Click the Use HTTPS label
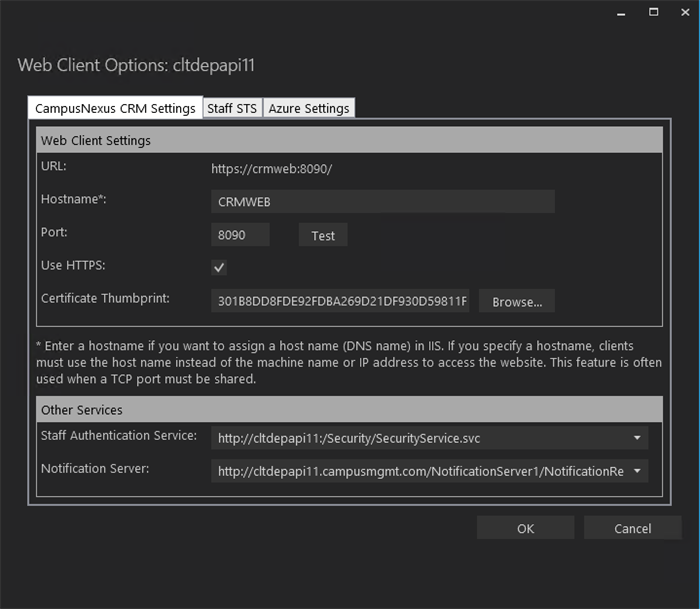The height and width of the screenshot is (609, 700). coord(73,265)
